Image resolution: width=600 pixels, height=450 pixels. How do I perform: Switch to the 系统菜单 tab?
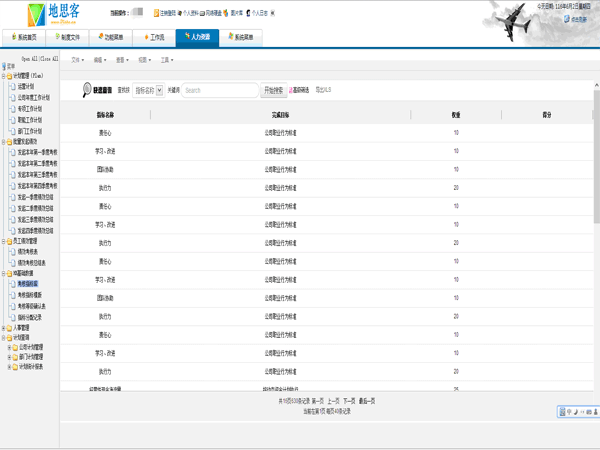241,38
